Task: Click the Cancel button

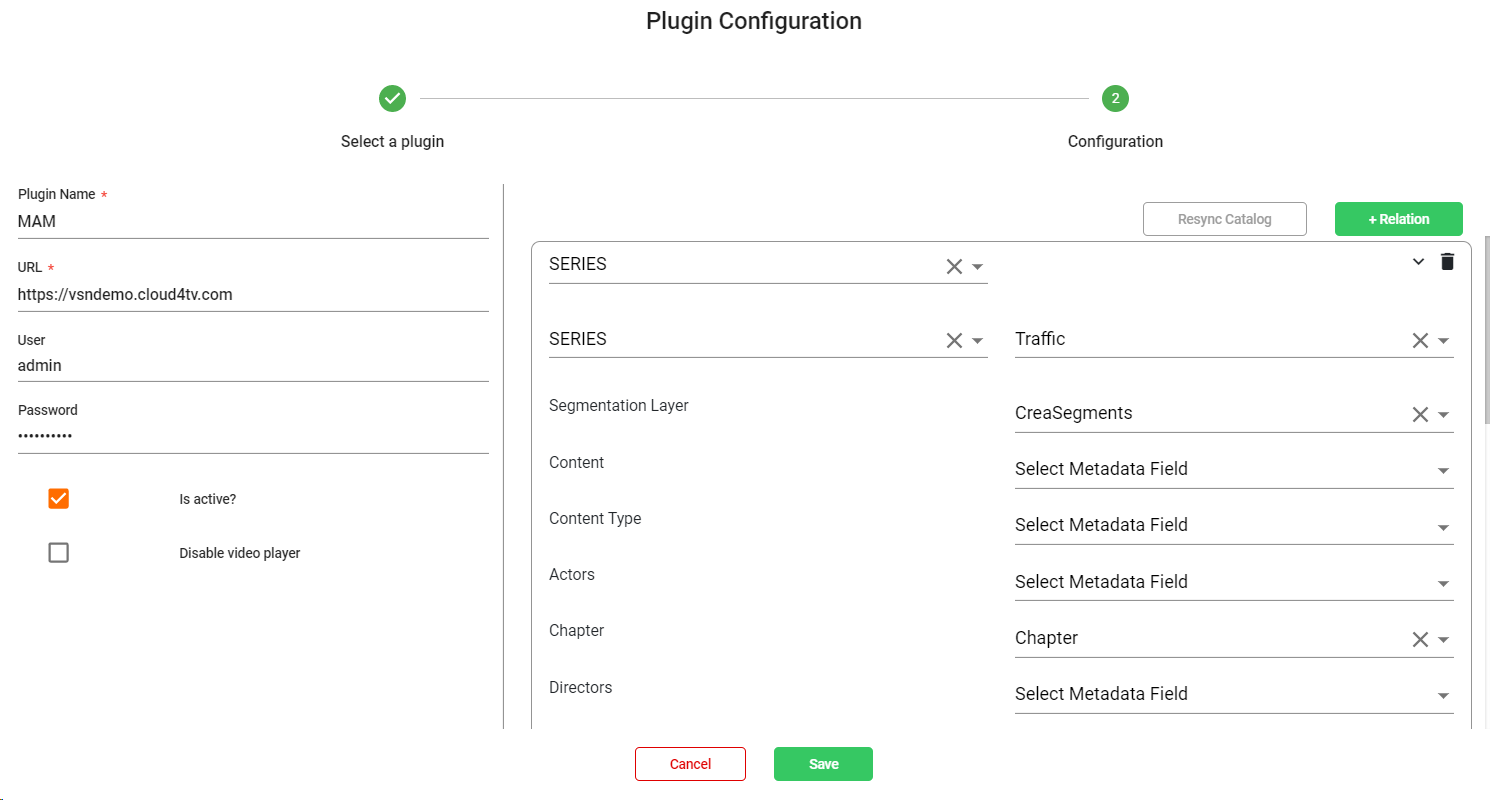Action: point(690,764)
